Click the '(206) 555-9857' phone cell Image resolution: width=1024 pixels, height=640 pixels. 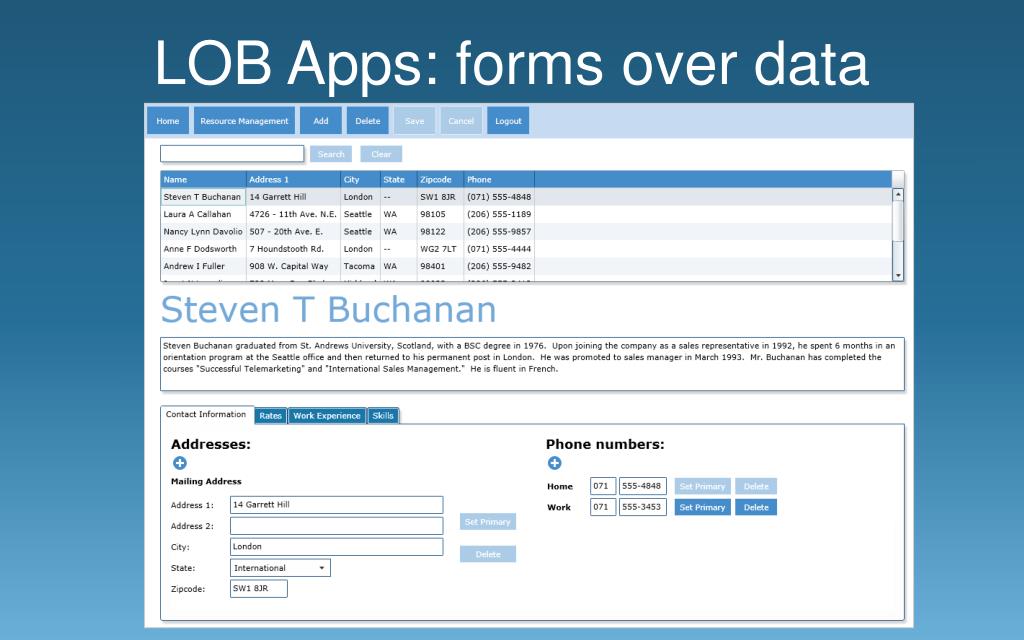[499, 231]
